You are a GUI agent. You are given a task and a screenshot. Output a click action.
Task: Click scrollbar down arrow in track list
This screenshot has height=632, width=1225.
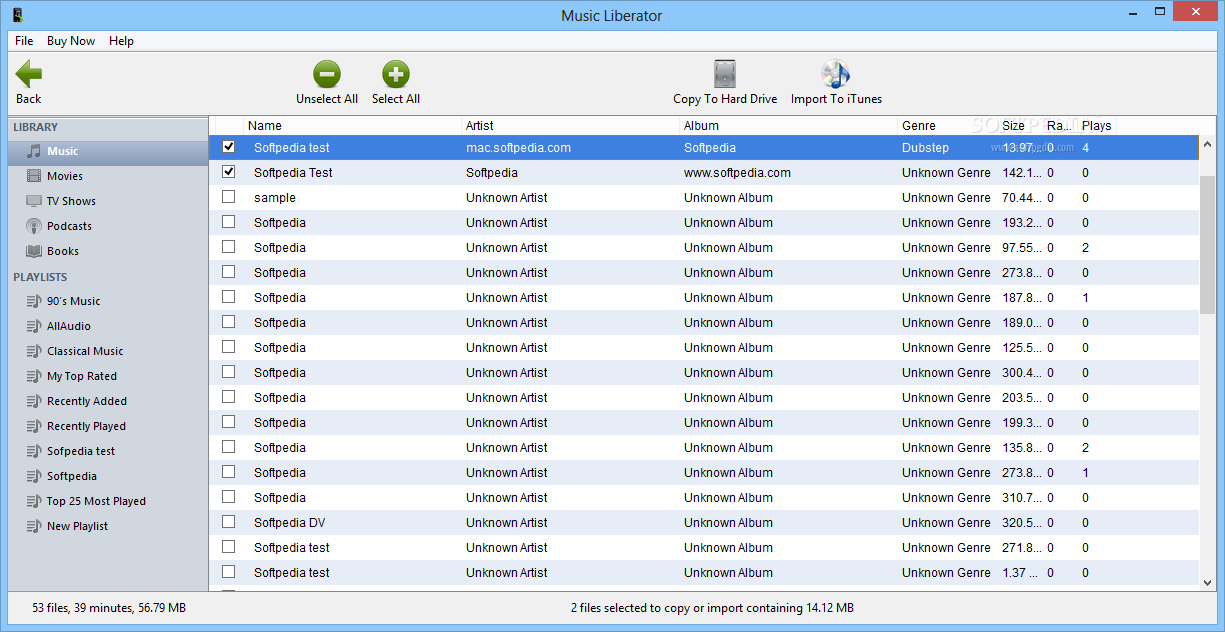point(1207,582)
